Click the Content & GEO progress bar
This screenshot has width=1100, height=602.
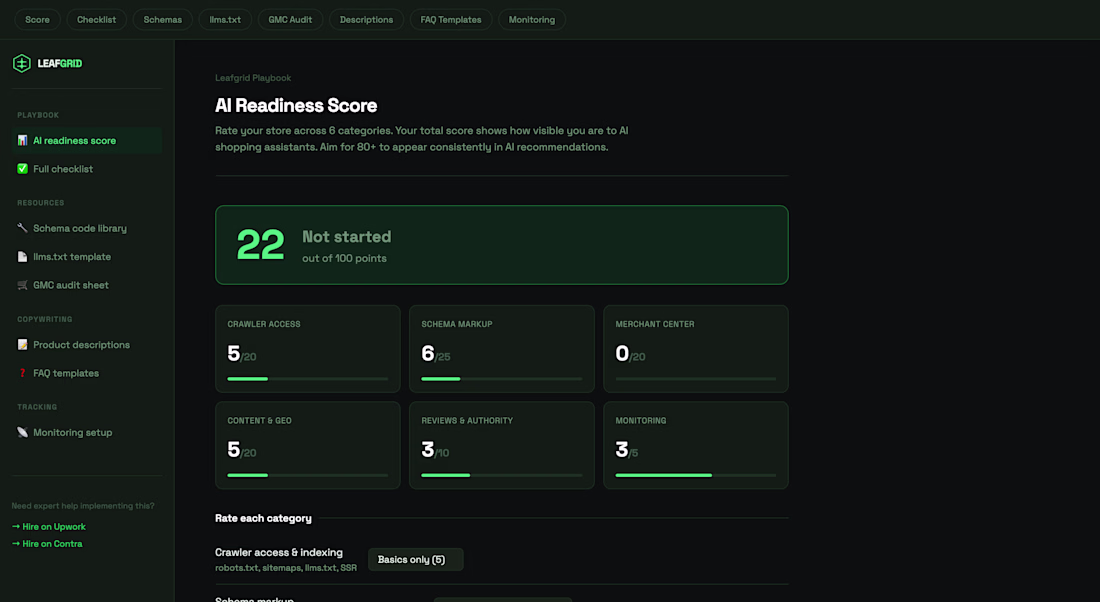pos(308,475)
